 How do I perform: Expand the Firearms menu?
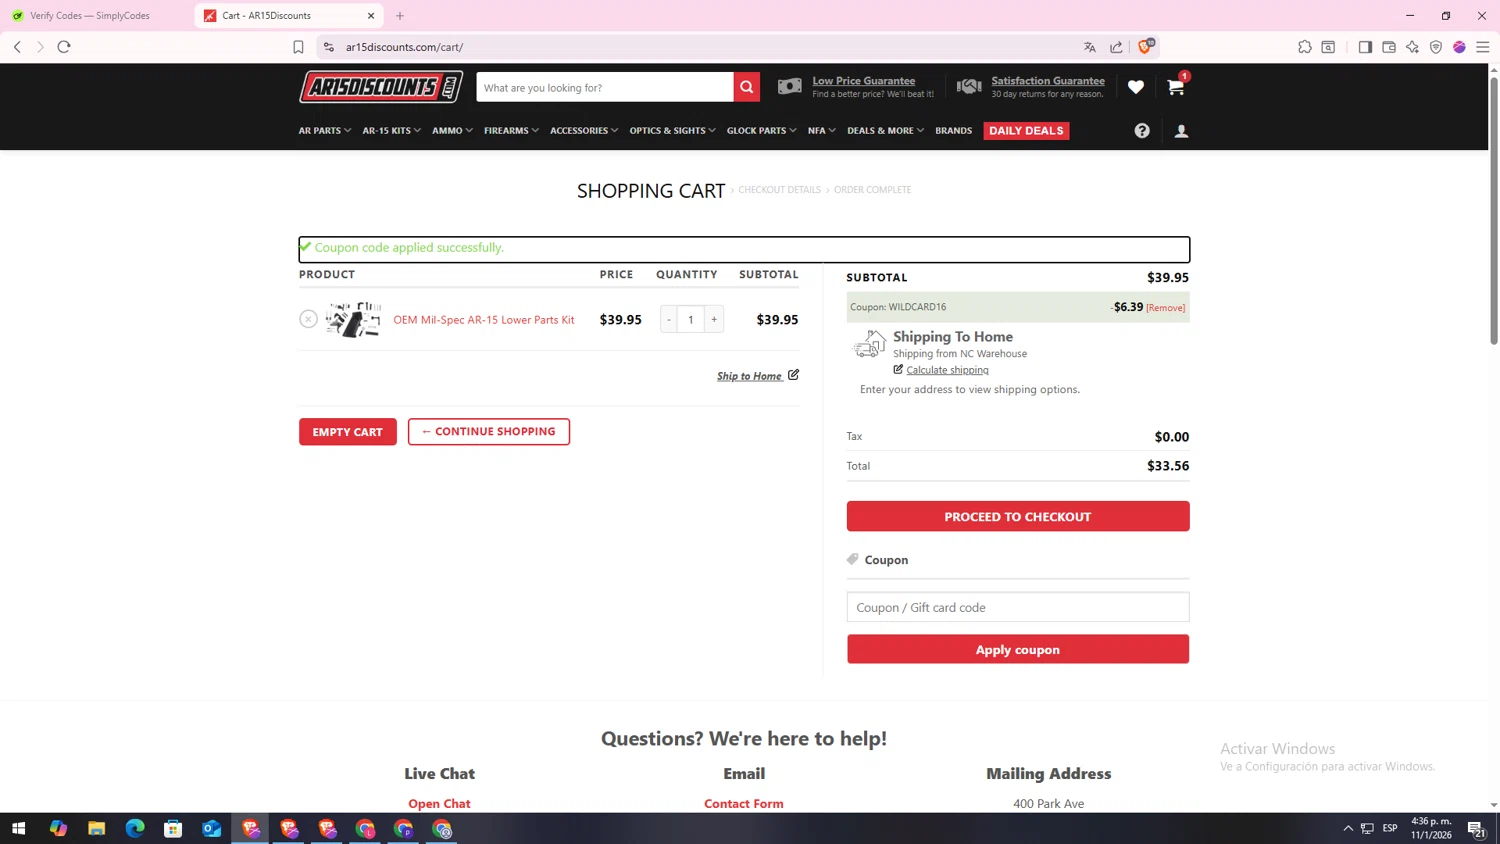(511, 131)
